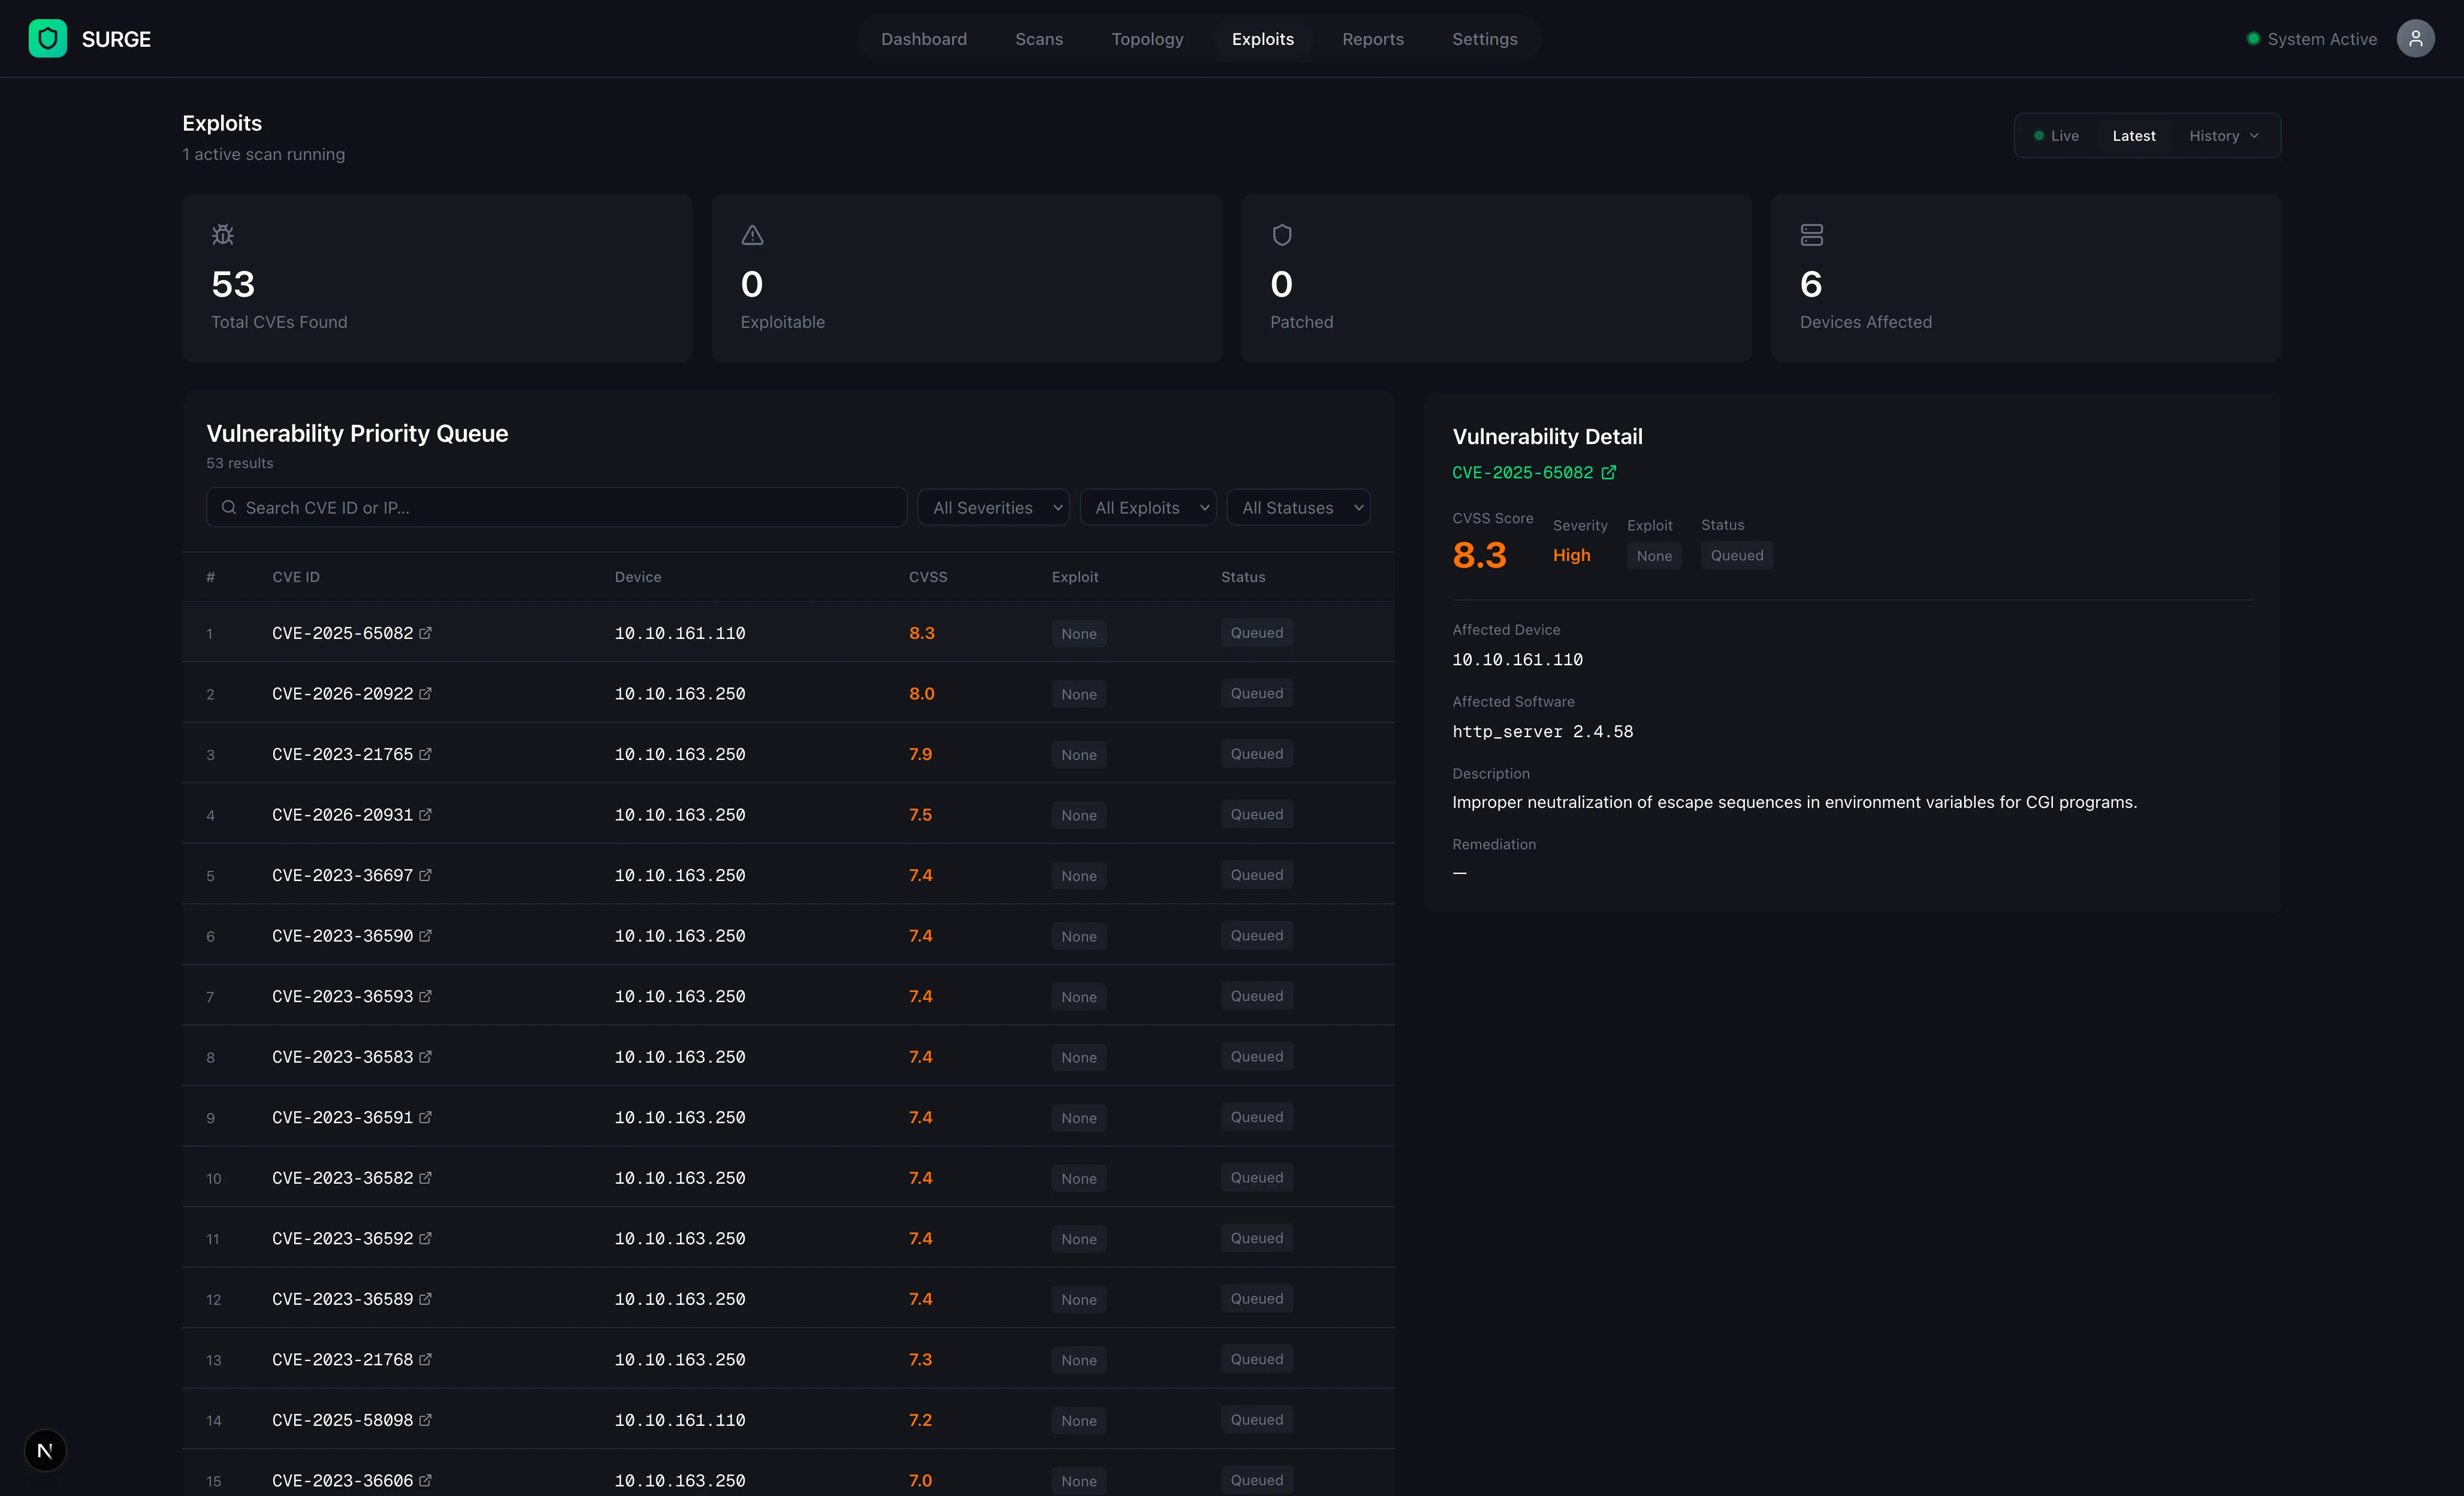Click Queued badge in row CVE-2023-36697
This screenshot has height=1496, width=2464.
[x=1257, y=875]
